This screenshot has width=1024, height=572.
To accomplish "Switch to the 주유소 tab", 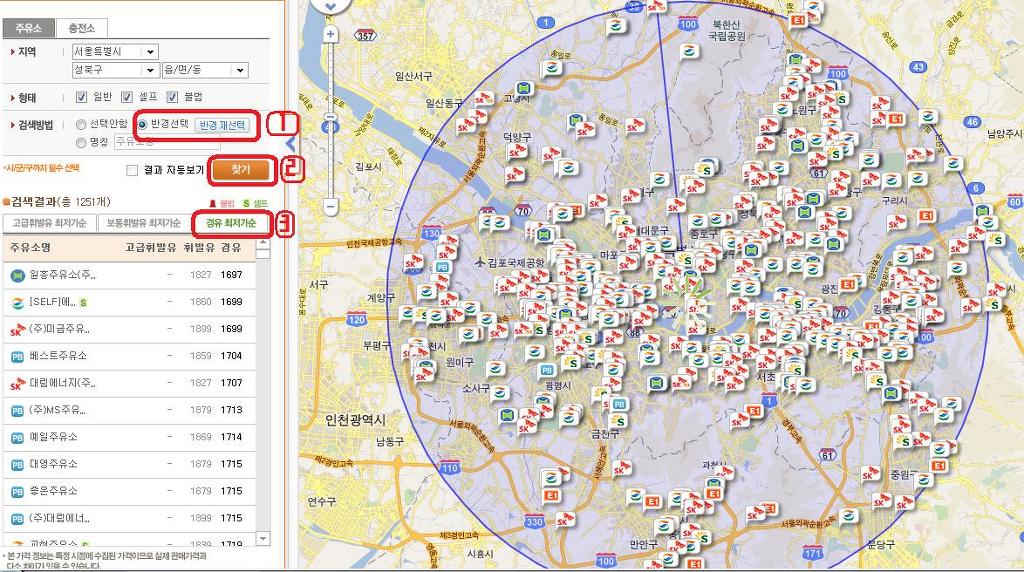I will 28,27.
